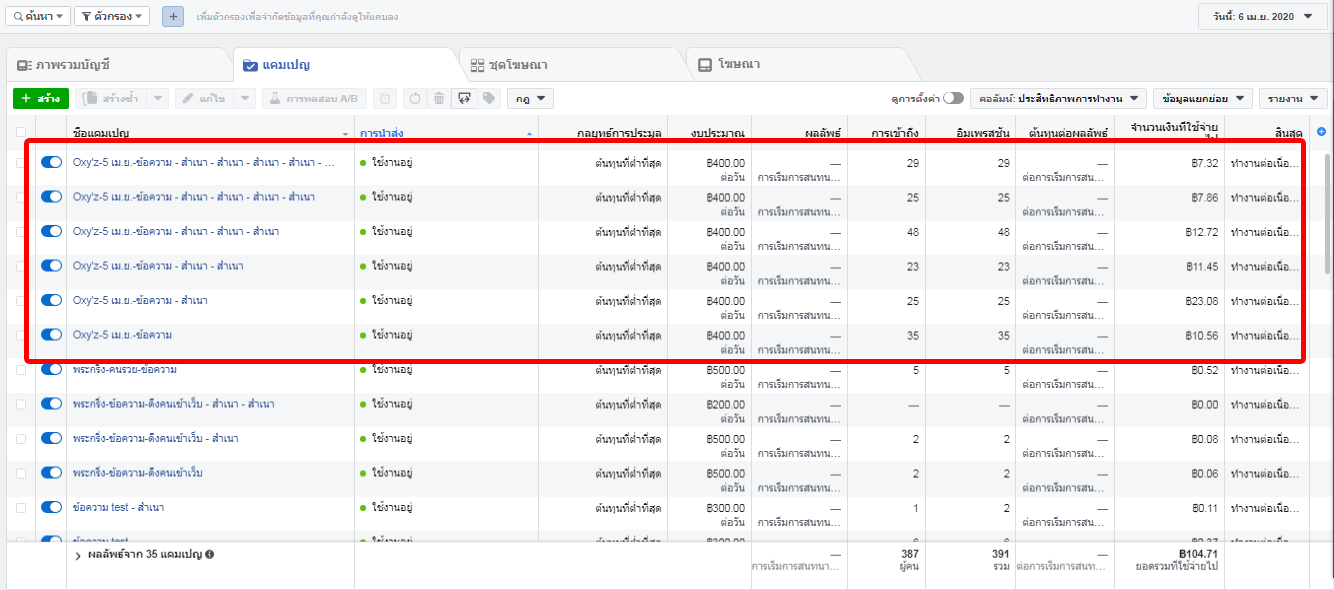Click the blue plus add-column icon
The image size is (1334, 590).
pos(1322,132)
